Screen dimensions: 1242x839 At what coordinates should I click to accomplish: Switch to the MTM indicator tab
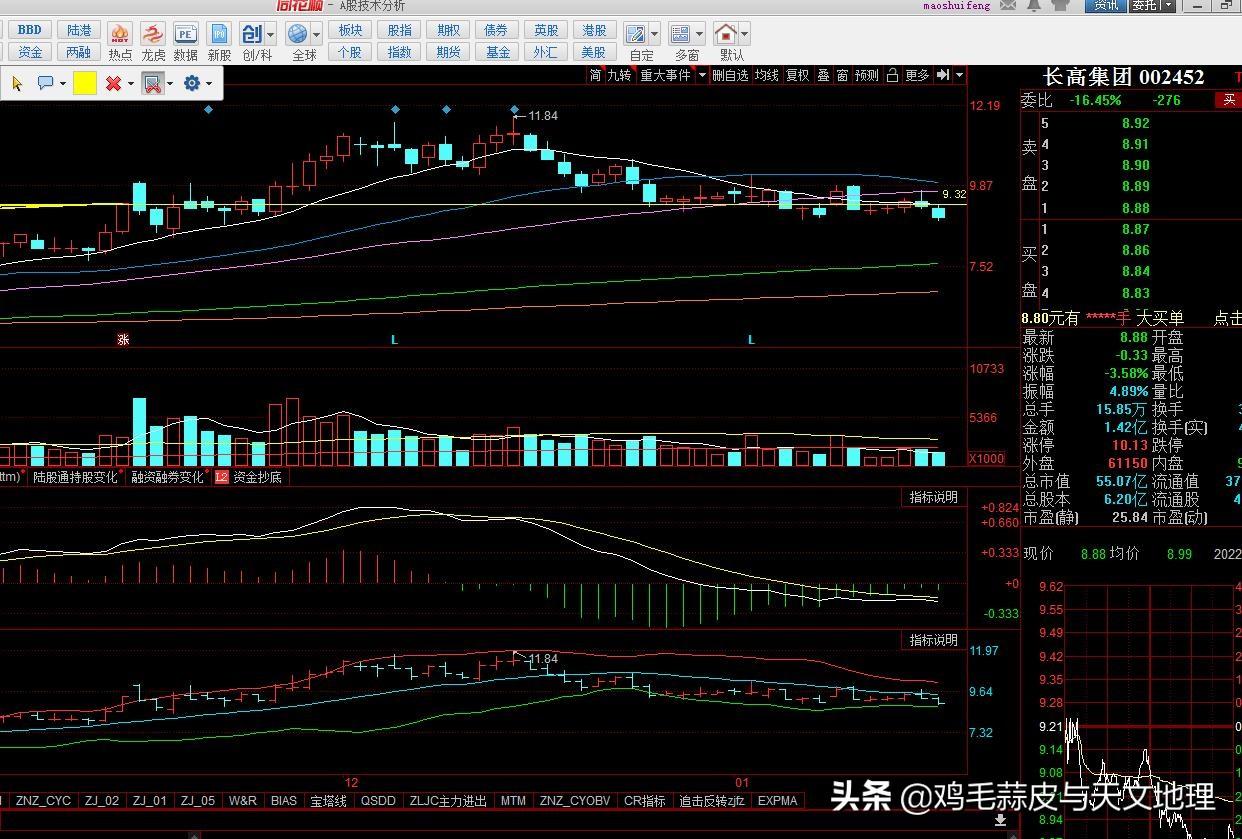513,801
